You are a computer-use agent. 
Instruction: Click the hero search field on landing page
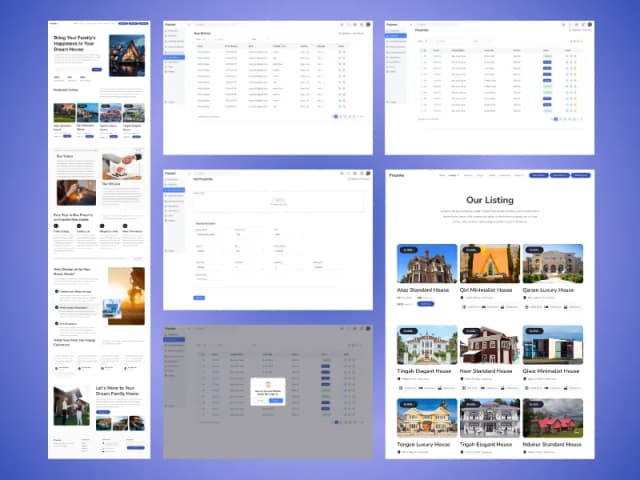(x=73, y=69)
